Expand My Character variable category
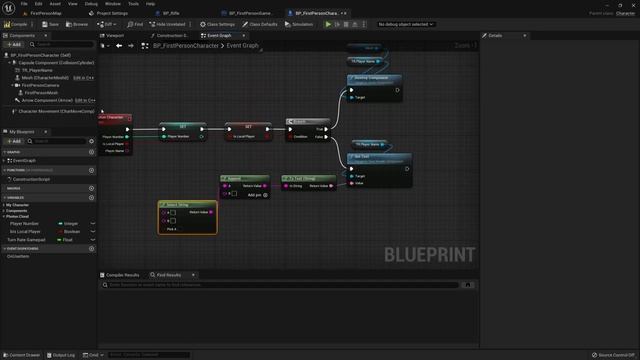Screen dimensions: 640x360 pyautogui.click(x=4, y=205)
